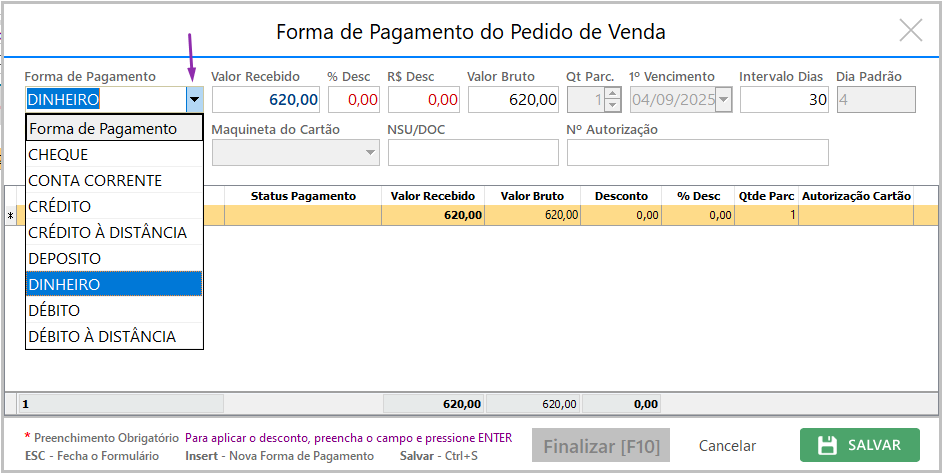Image resolution: width=942 pixels, height=475 pixels.
Task: Collapse the Forma de Pagamento dropdown arrow
Action: [x=194, y=100]
